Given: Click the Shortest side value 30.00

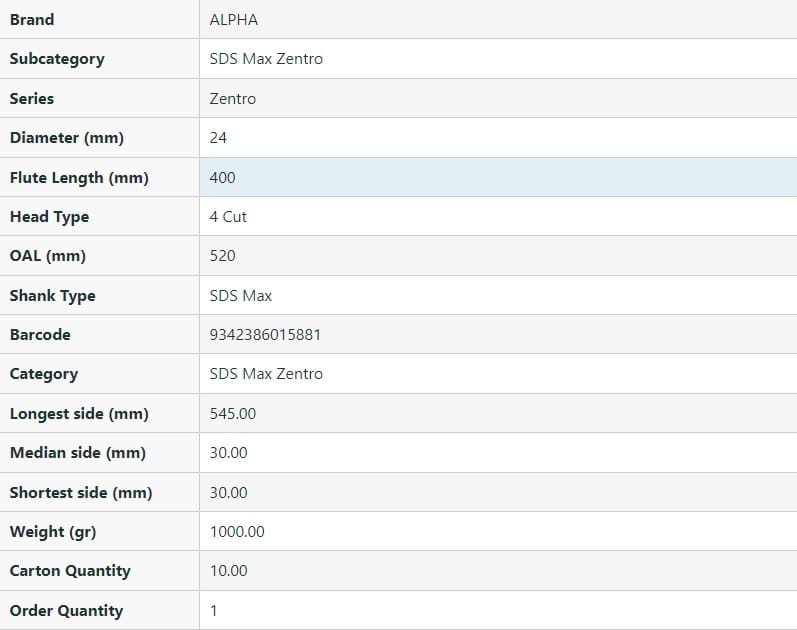Looking at the screenshot, I should click(x=228, y=493).
